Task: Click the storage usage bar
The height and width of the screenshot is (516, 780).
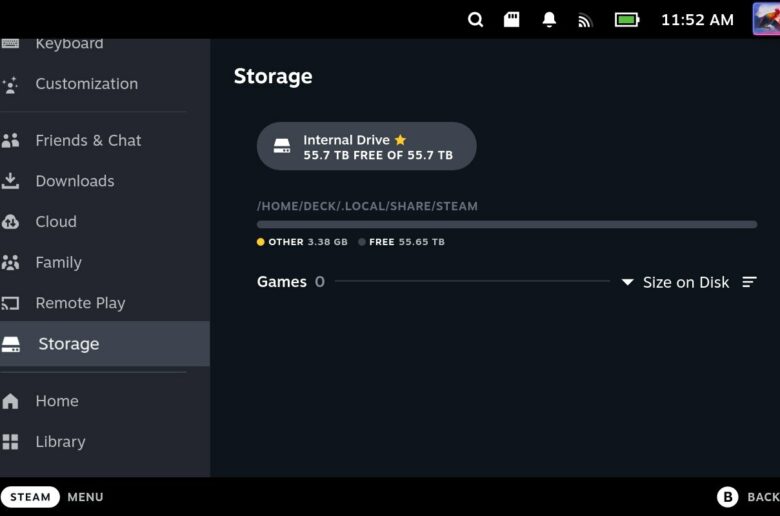Action: [x=507, y=224]
